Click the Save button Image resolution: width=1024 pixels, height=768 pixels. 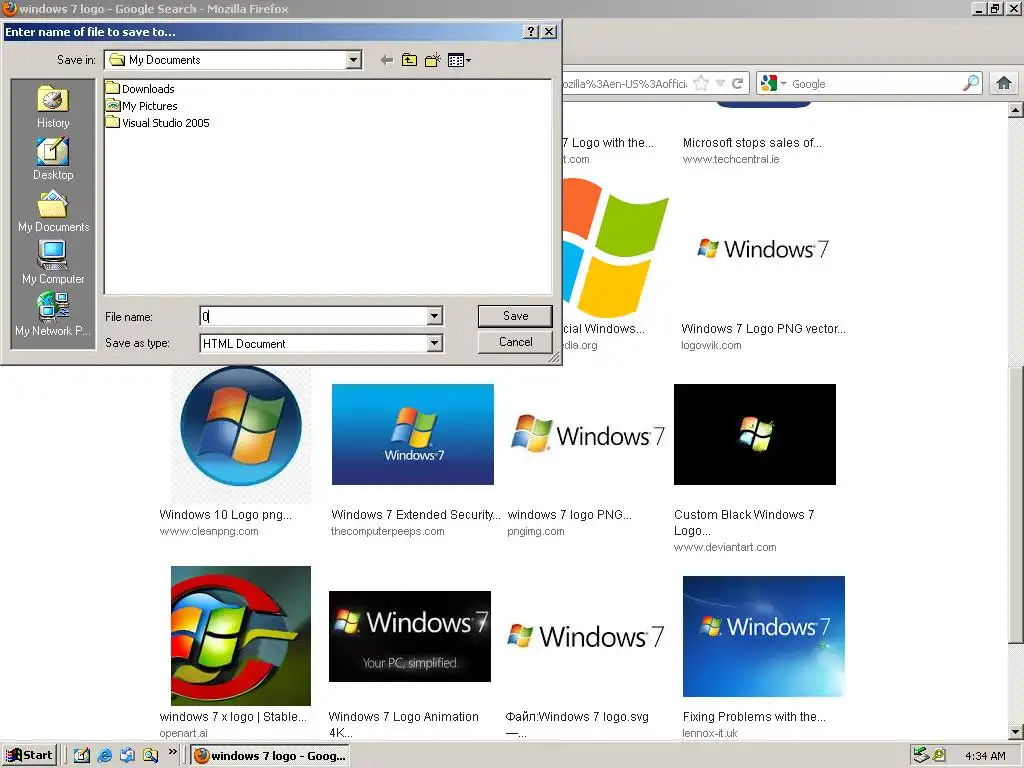pos(515,315)
